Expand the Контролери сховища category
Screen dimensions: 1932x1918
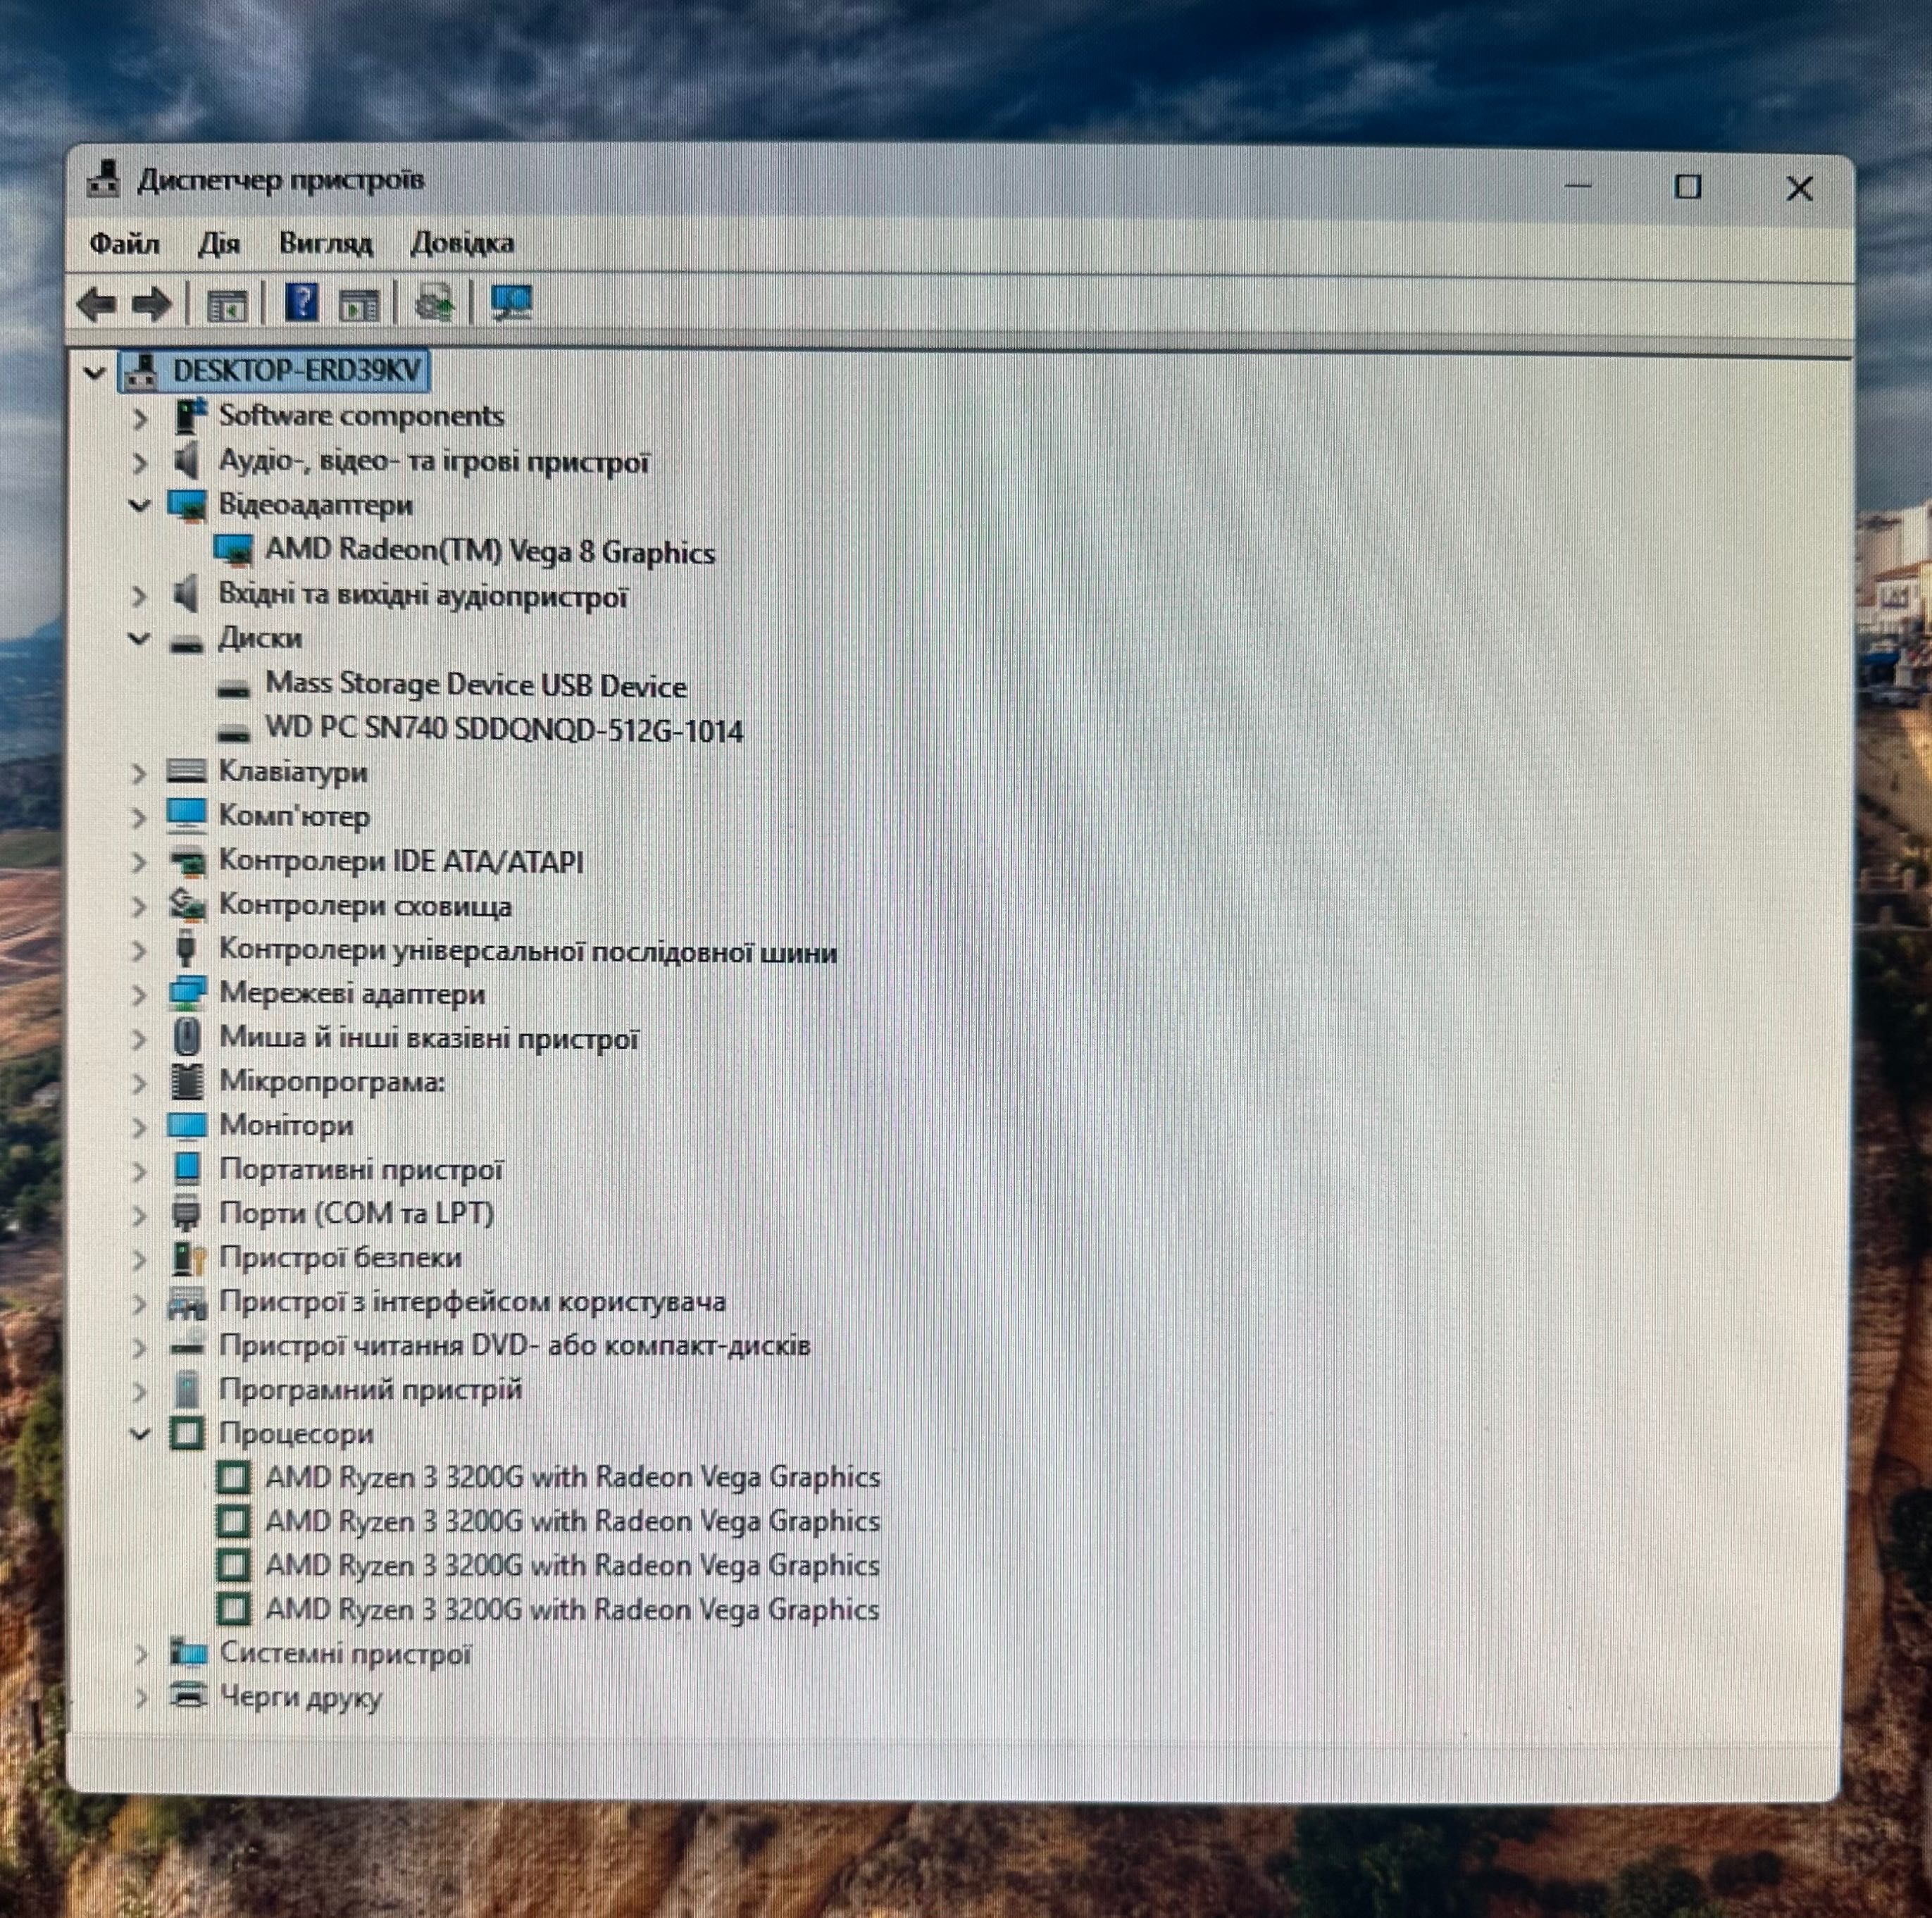tap(140, 906)
